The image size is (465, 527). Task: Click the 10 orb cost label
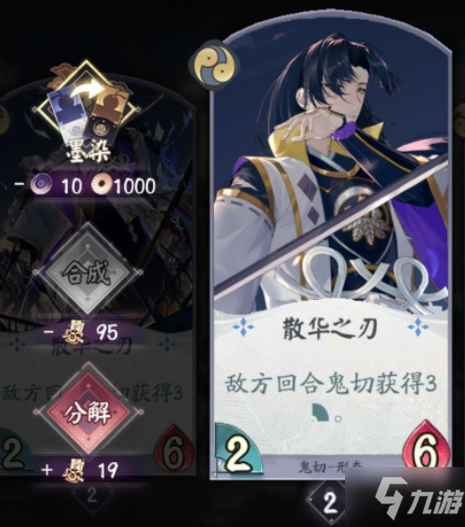(71, 186)
